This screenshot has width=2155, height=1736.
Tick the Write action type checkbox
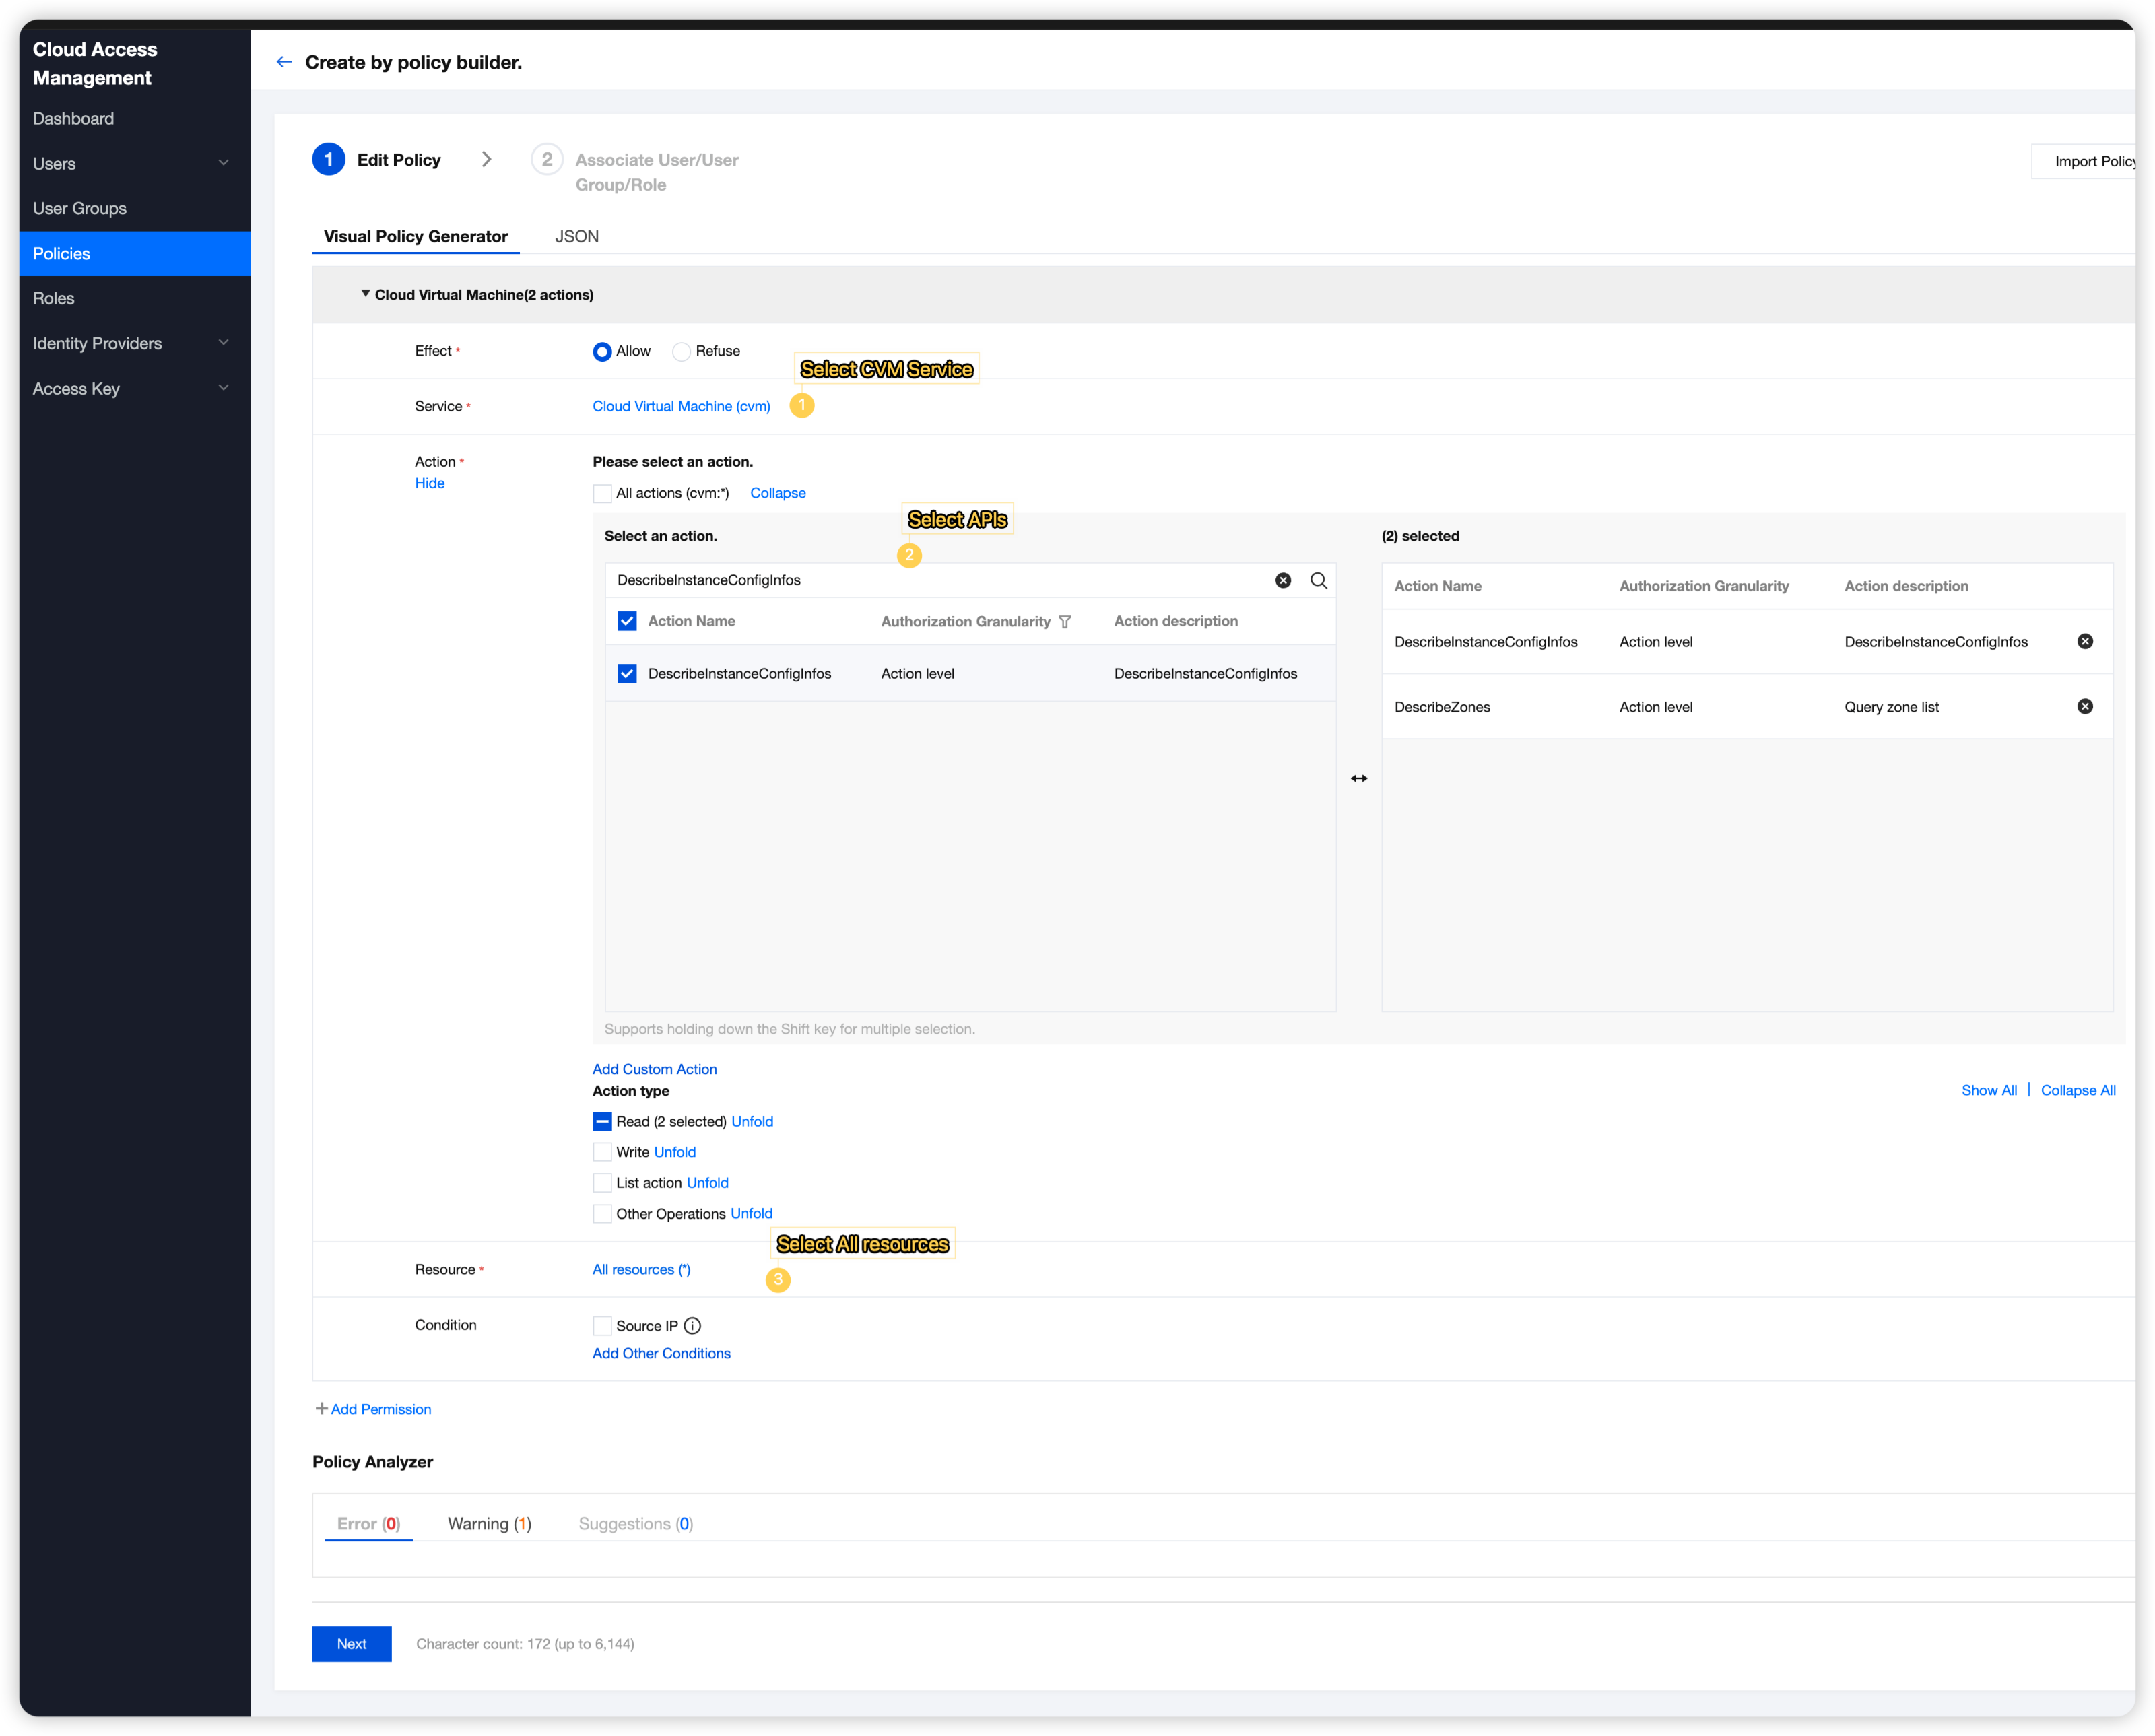tap(602, 1152)
